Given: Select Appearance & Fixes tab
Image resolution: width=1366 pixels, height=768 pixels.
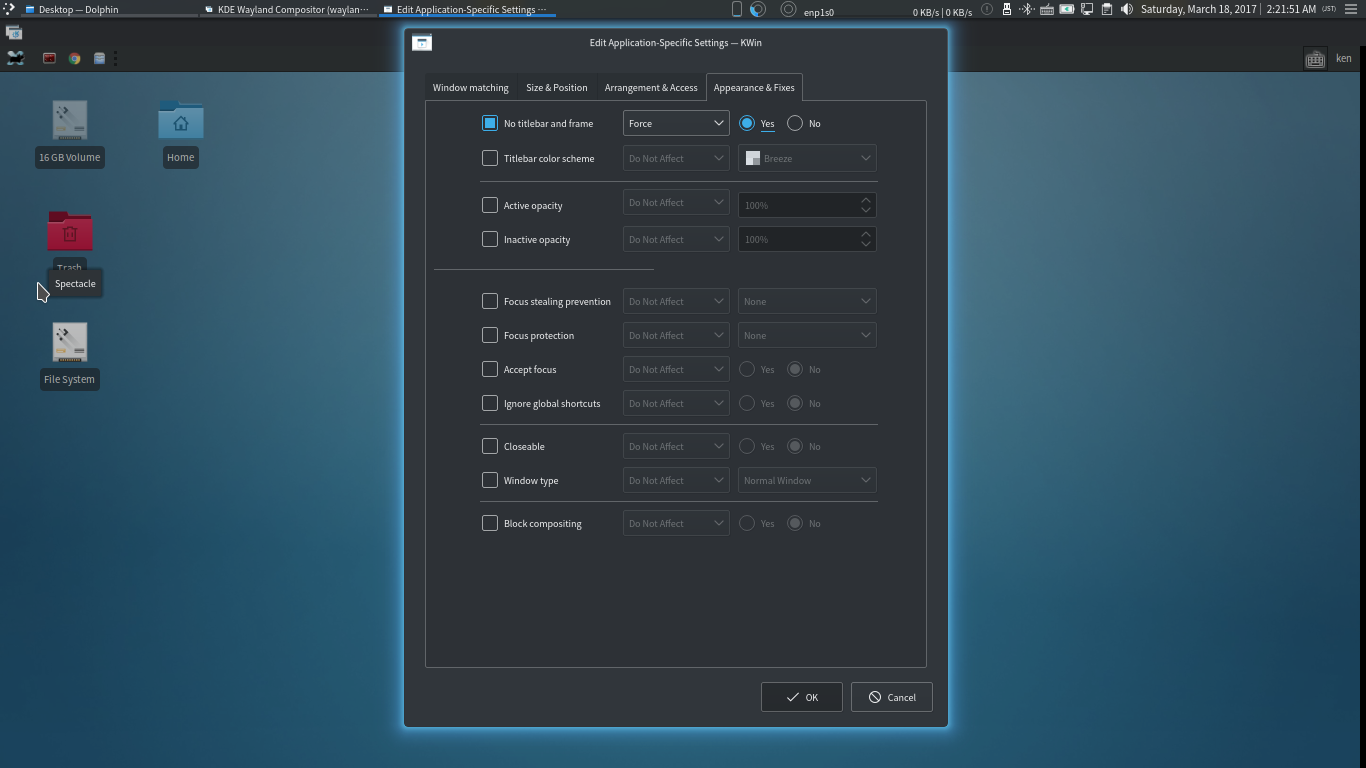Looking at the screenshot, I should point(754,87).
